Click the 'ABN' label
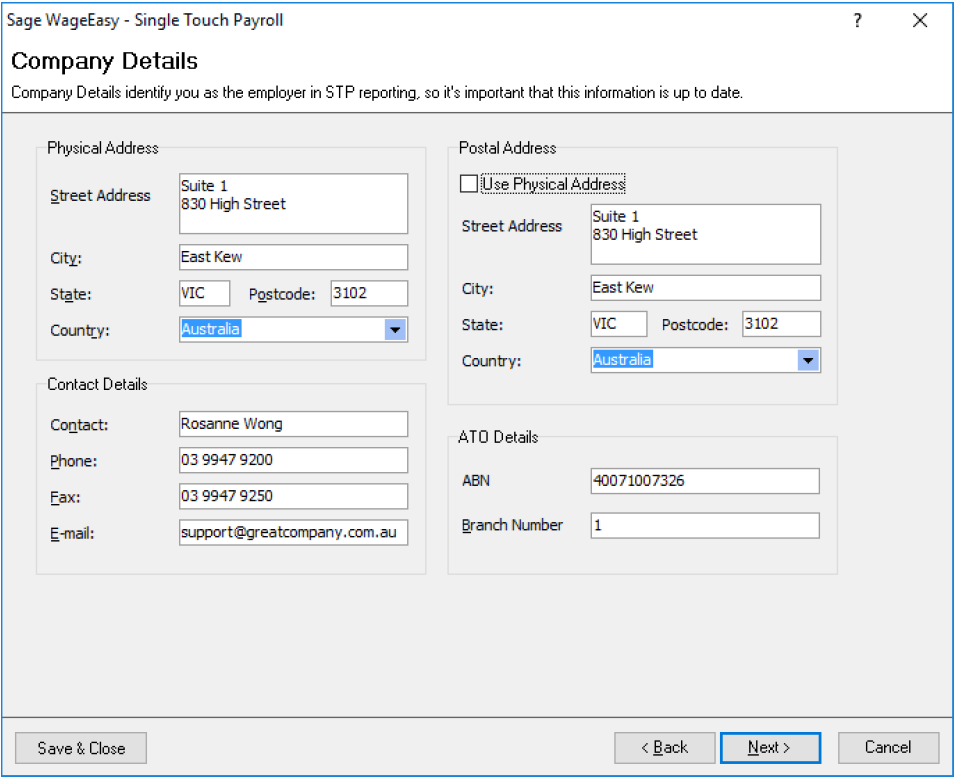Screen dimensions: 957x780 click(476, 481)
